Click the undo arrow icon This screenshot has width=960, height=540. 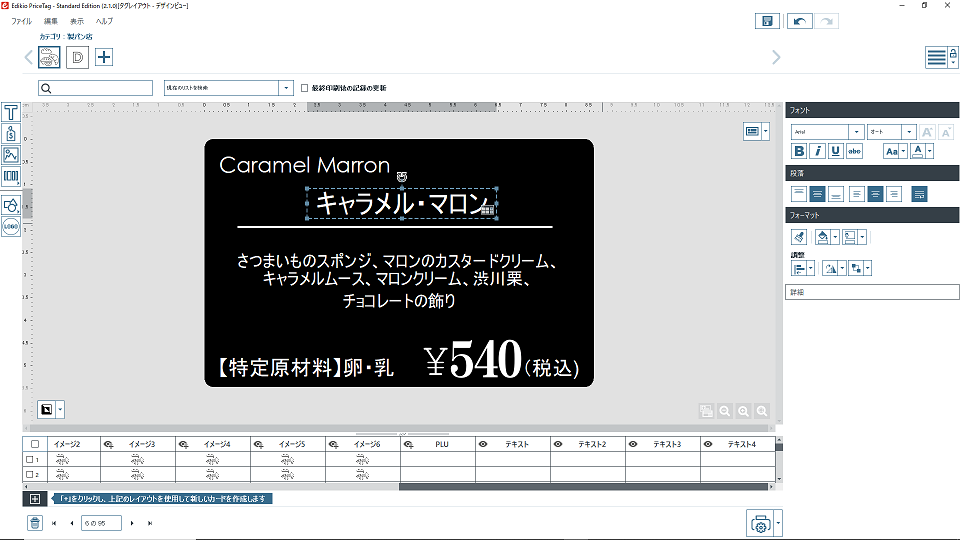[x=799, y=21]
